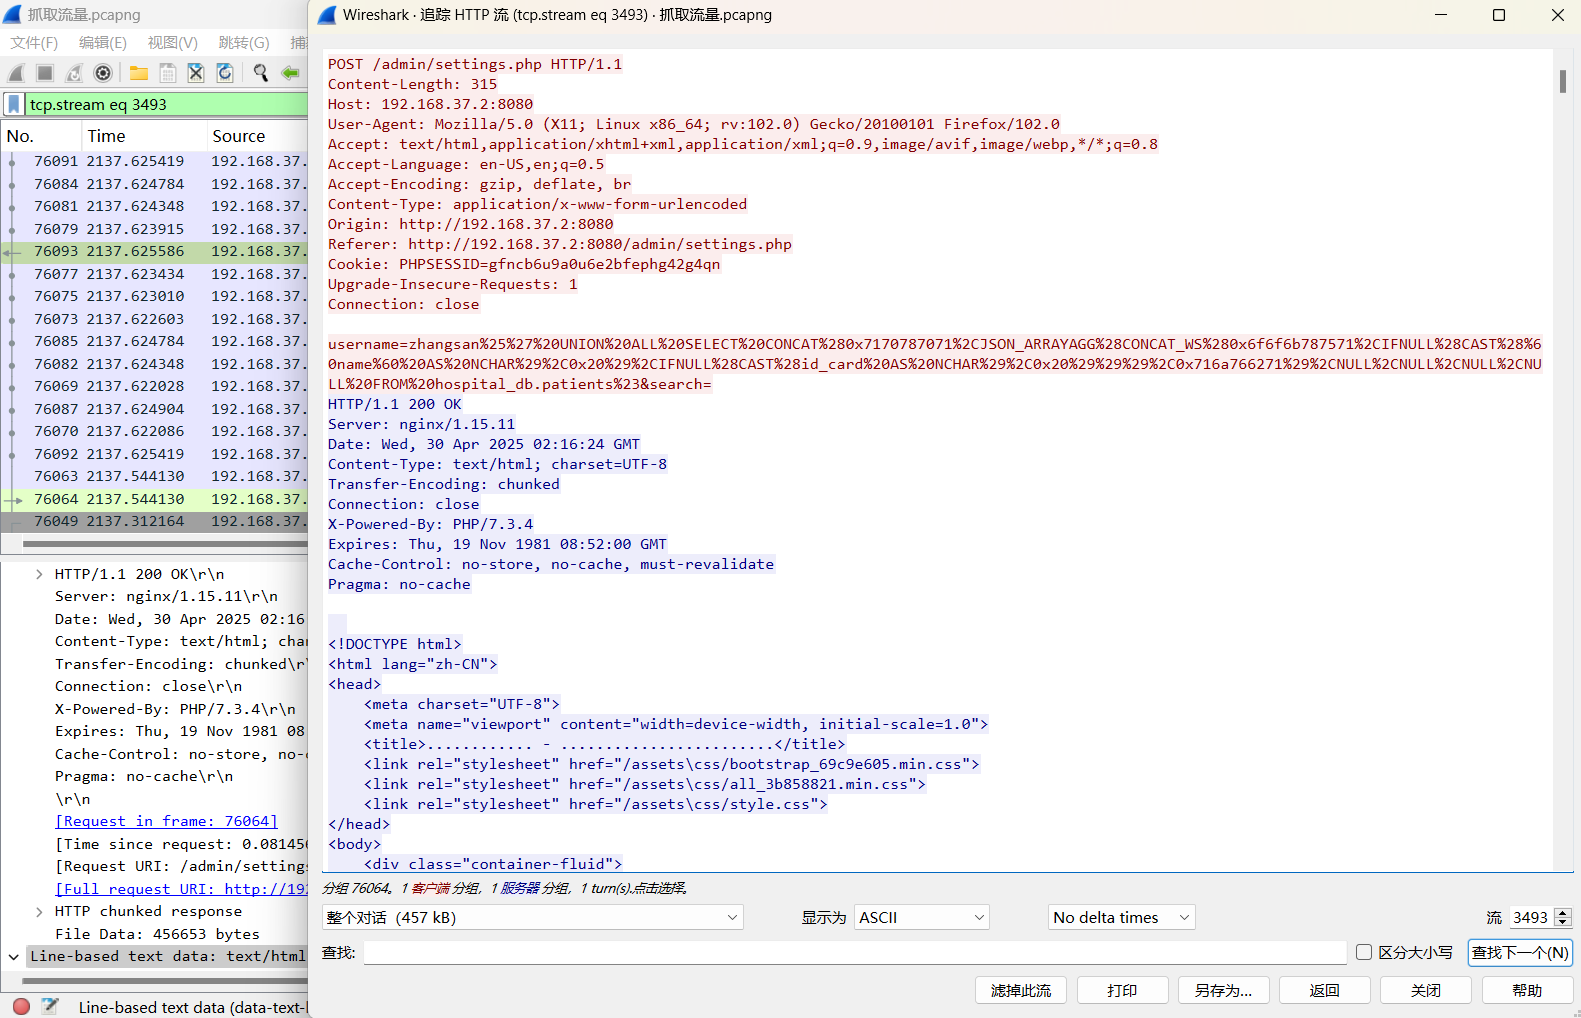Select packet row 76049
1581x1018 pixels.
pyautogui.click(x=154, y=521)
